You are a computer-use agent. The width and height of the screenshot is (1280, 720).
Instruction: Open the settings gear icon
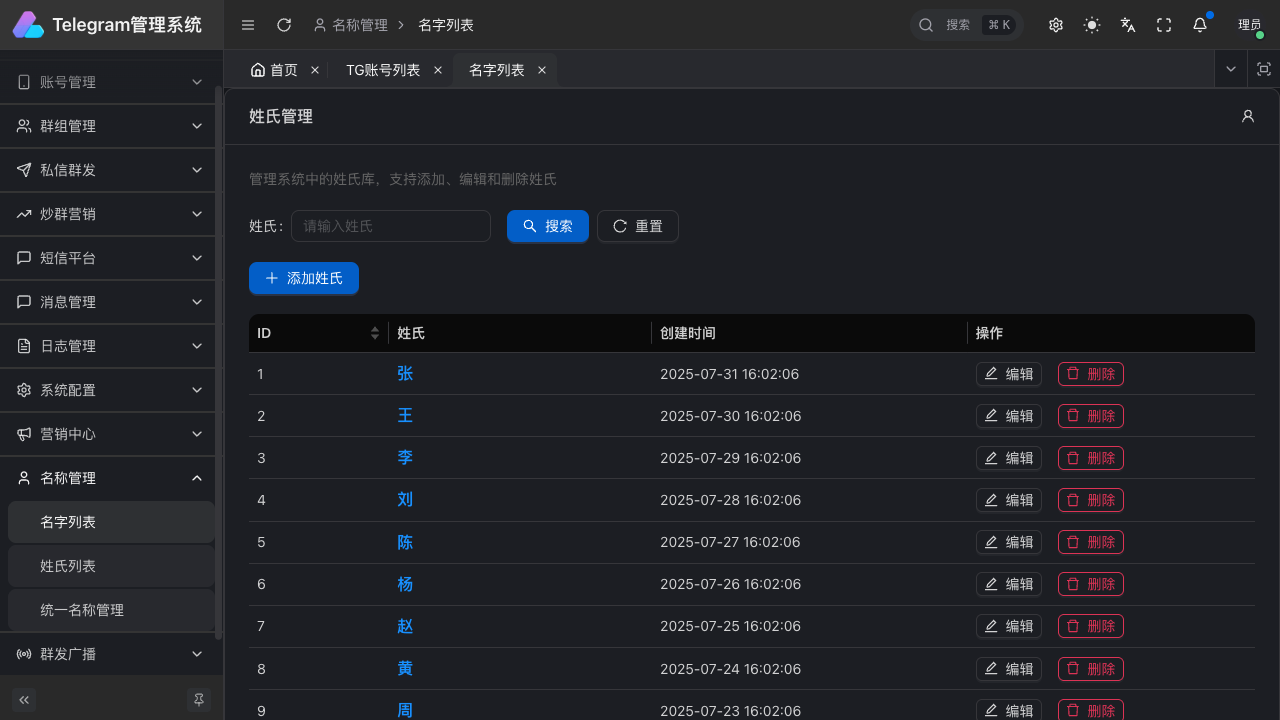point(1056,25)
